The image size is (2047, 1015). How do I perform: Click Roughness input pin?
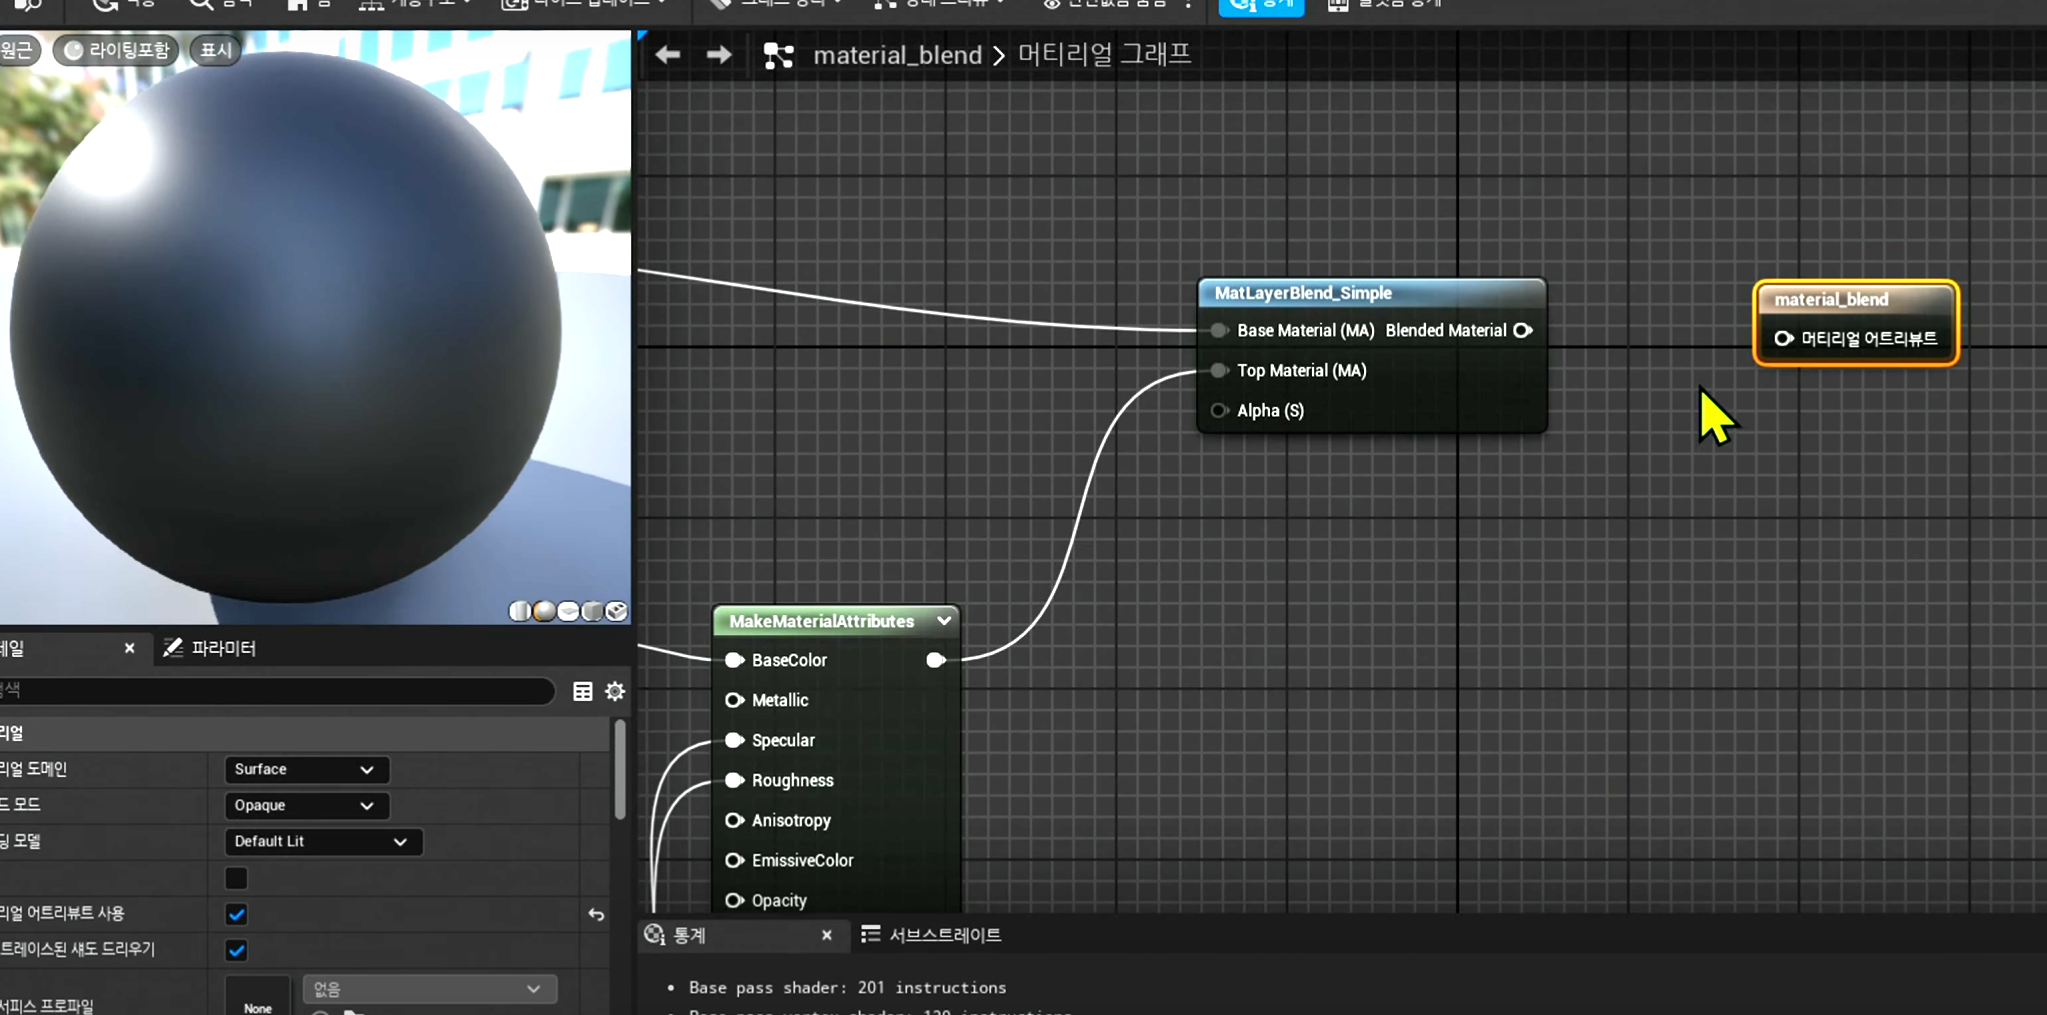(x=735, y=780)
